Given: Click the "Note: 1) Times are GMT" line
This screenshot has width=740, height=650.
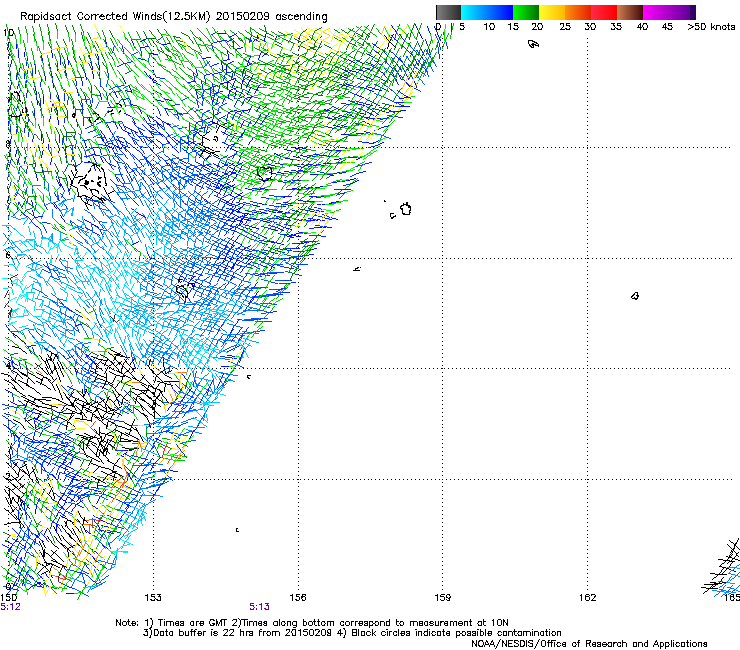Looking at the screenshot, I should point(311,623).
